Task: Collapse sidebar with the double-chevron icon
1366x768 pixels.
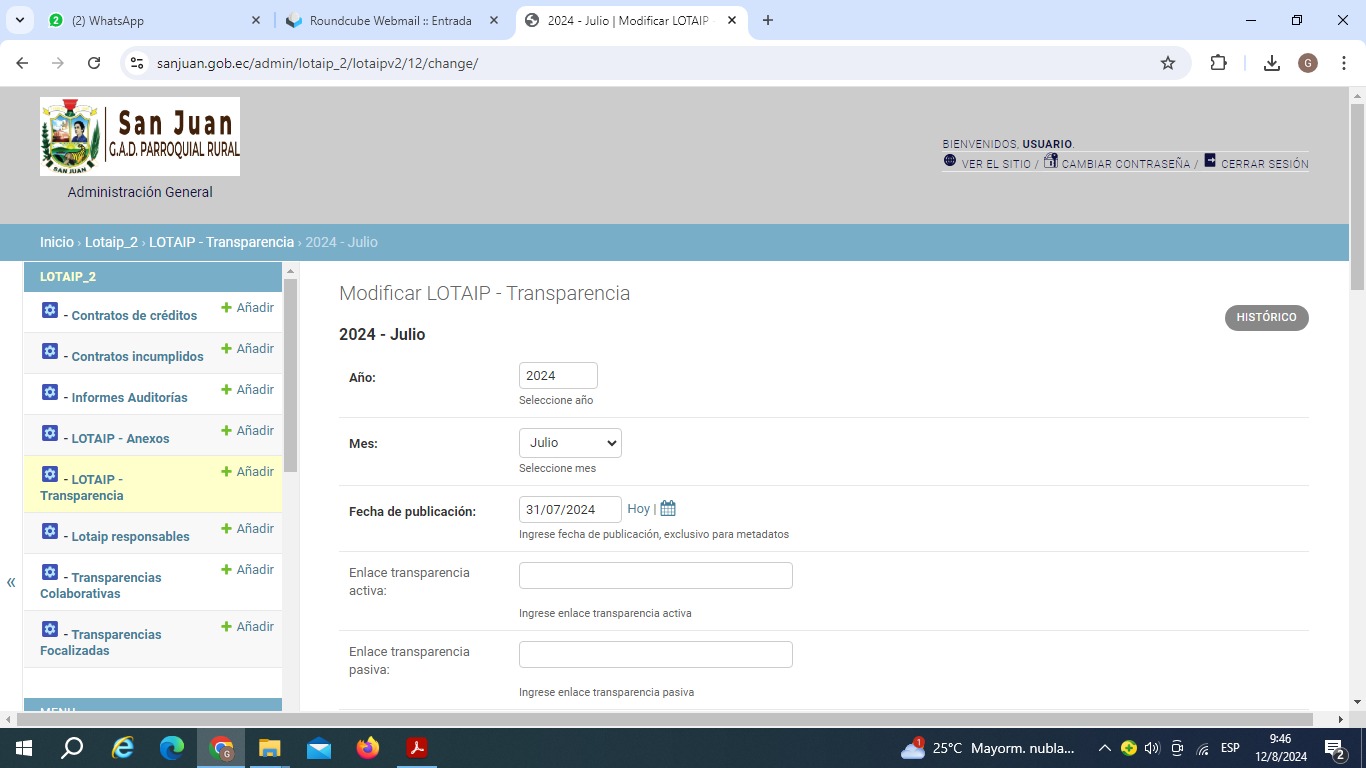Action: coord(11,582)
